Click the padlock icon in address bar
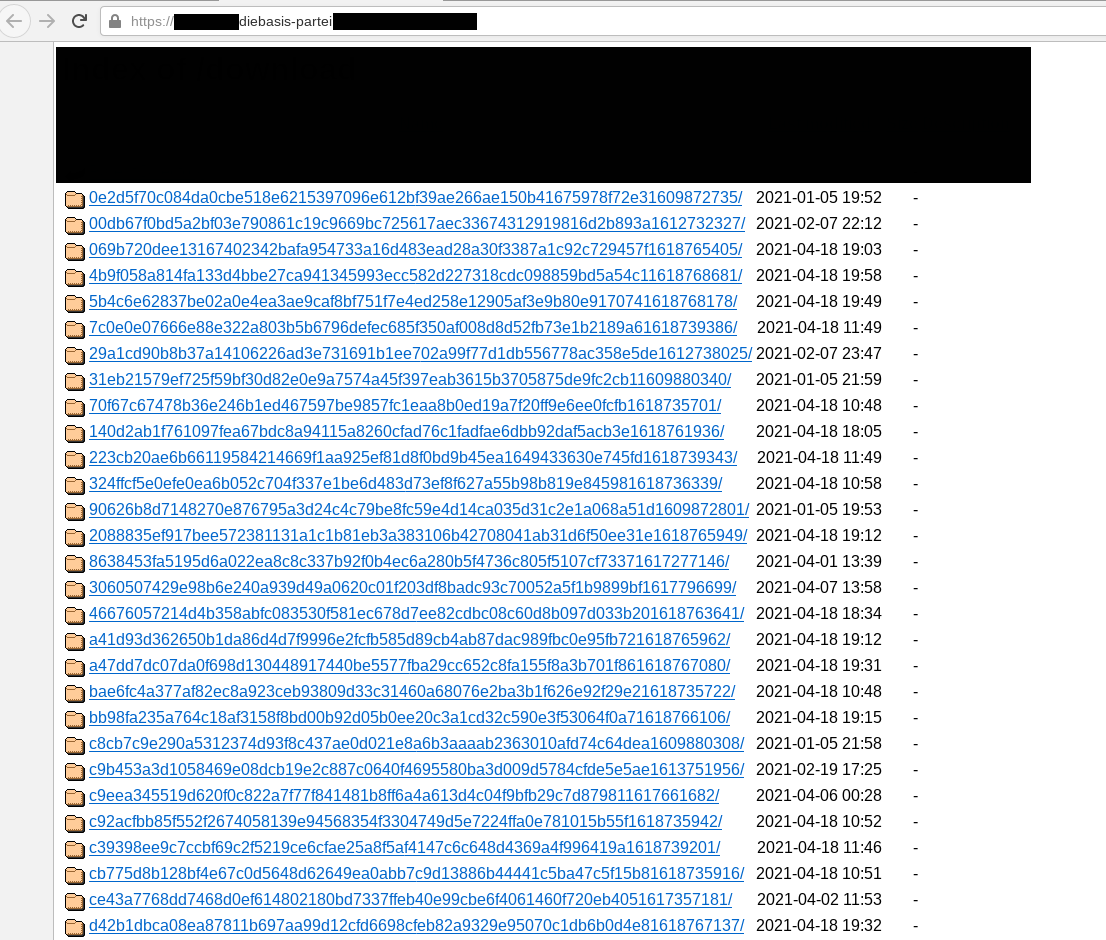1106x940 pixels. 115,22
